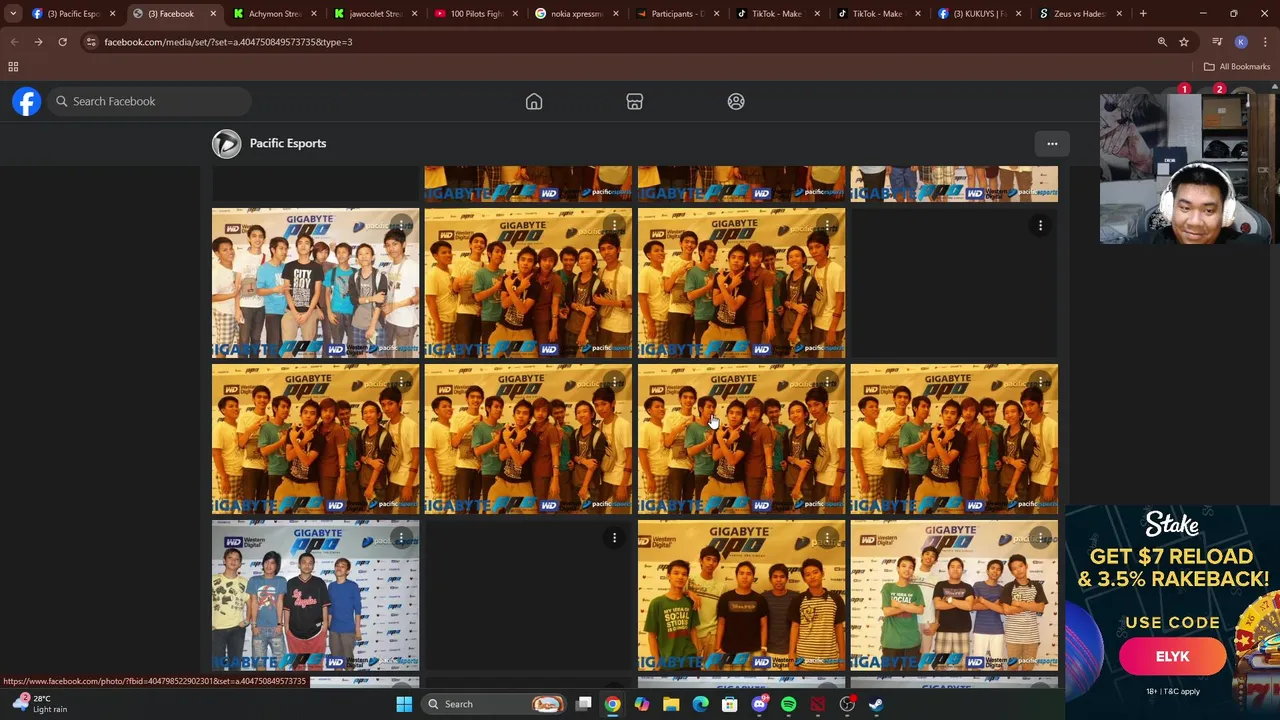The image size is (1280, 720).
Task: Open the crossed-arms group photo thumbnail
Action: [x=954, y=594]
